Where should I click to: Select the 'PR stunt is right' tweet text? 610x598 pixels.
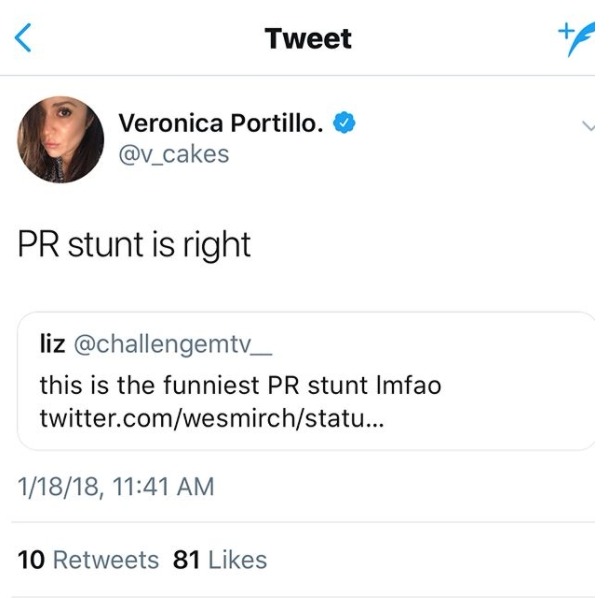coord(134,246)
